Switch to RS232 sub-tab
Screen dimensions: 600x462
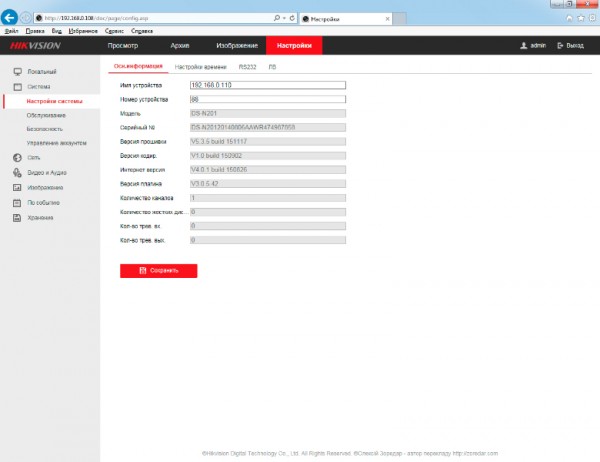[x=247, y=67]
